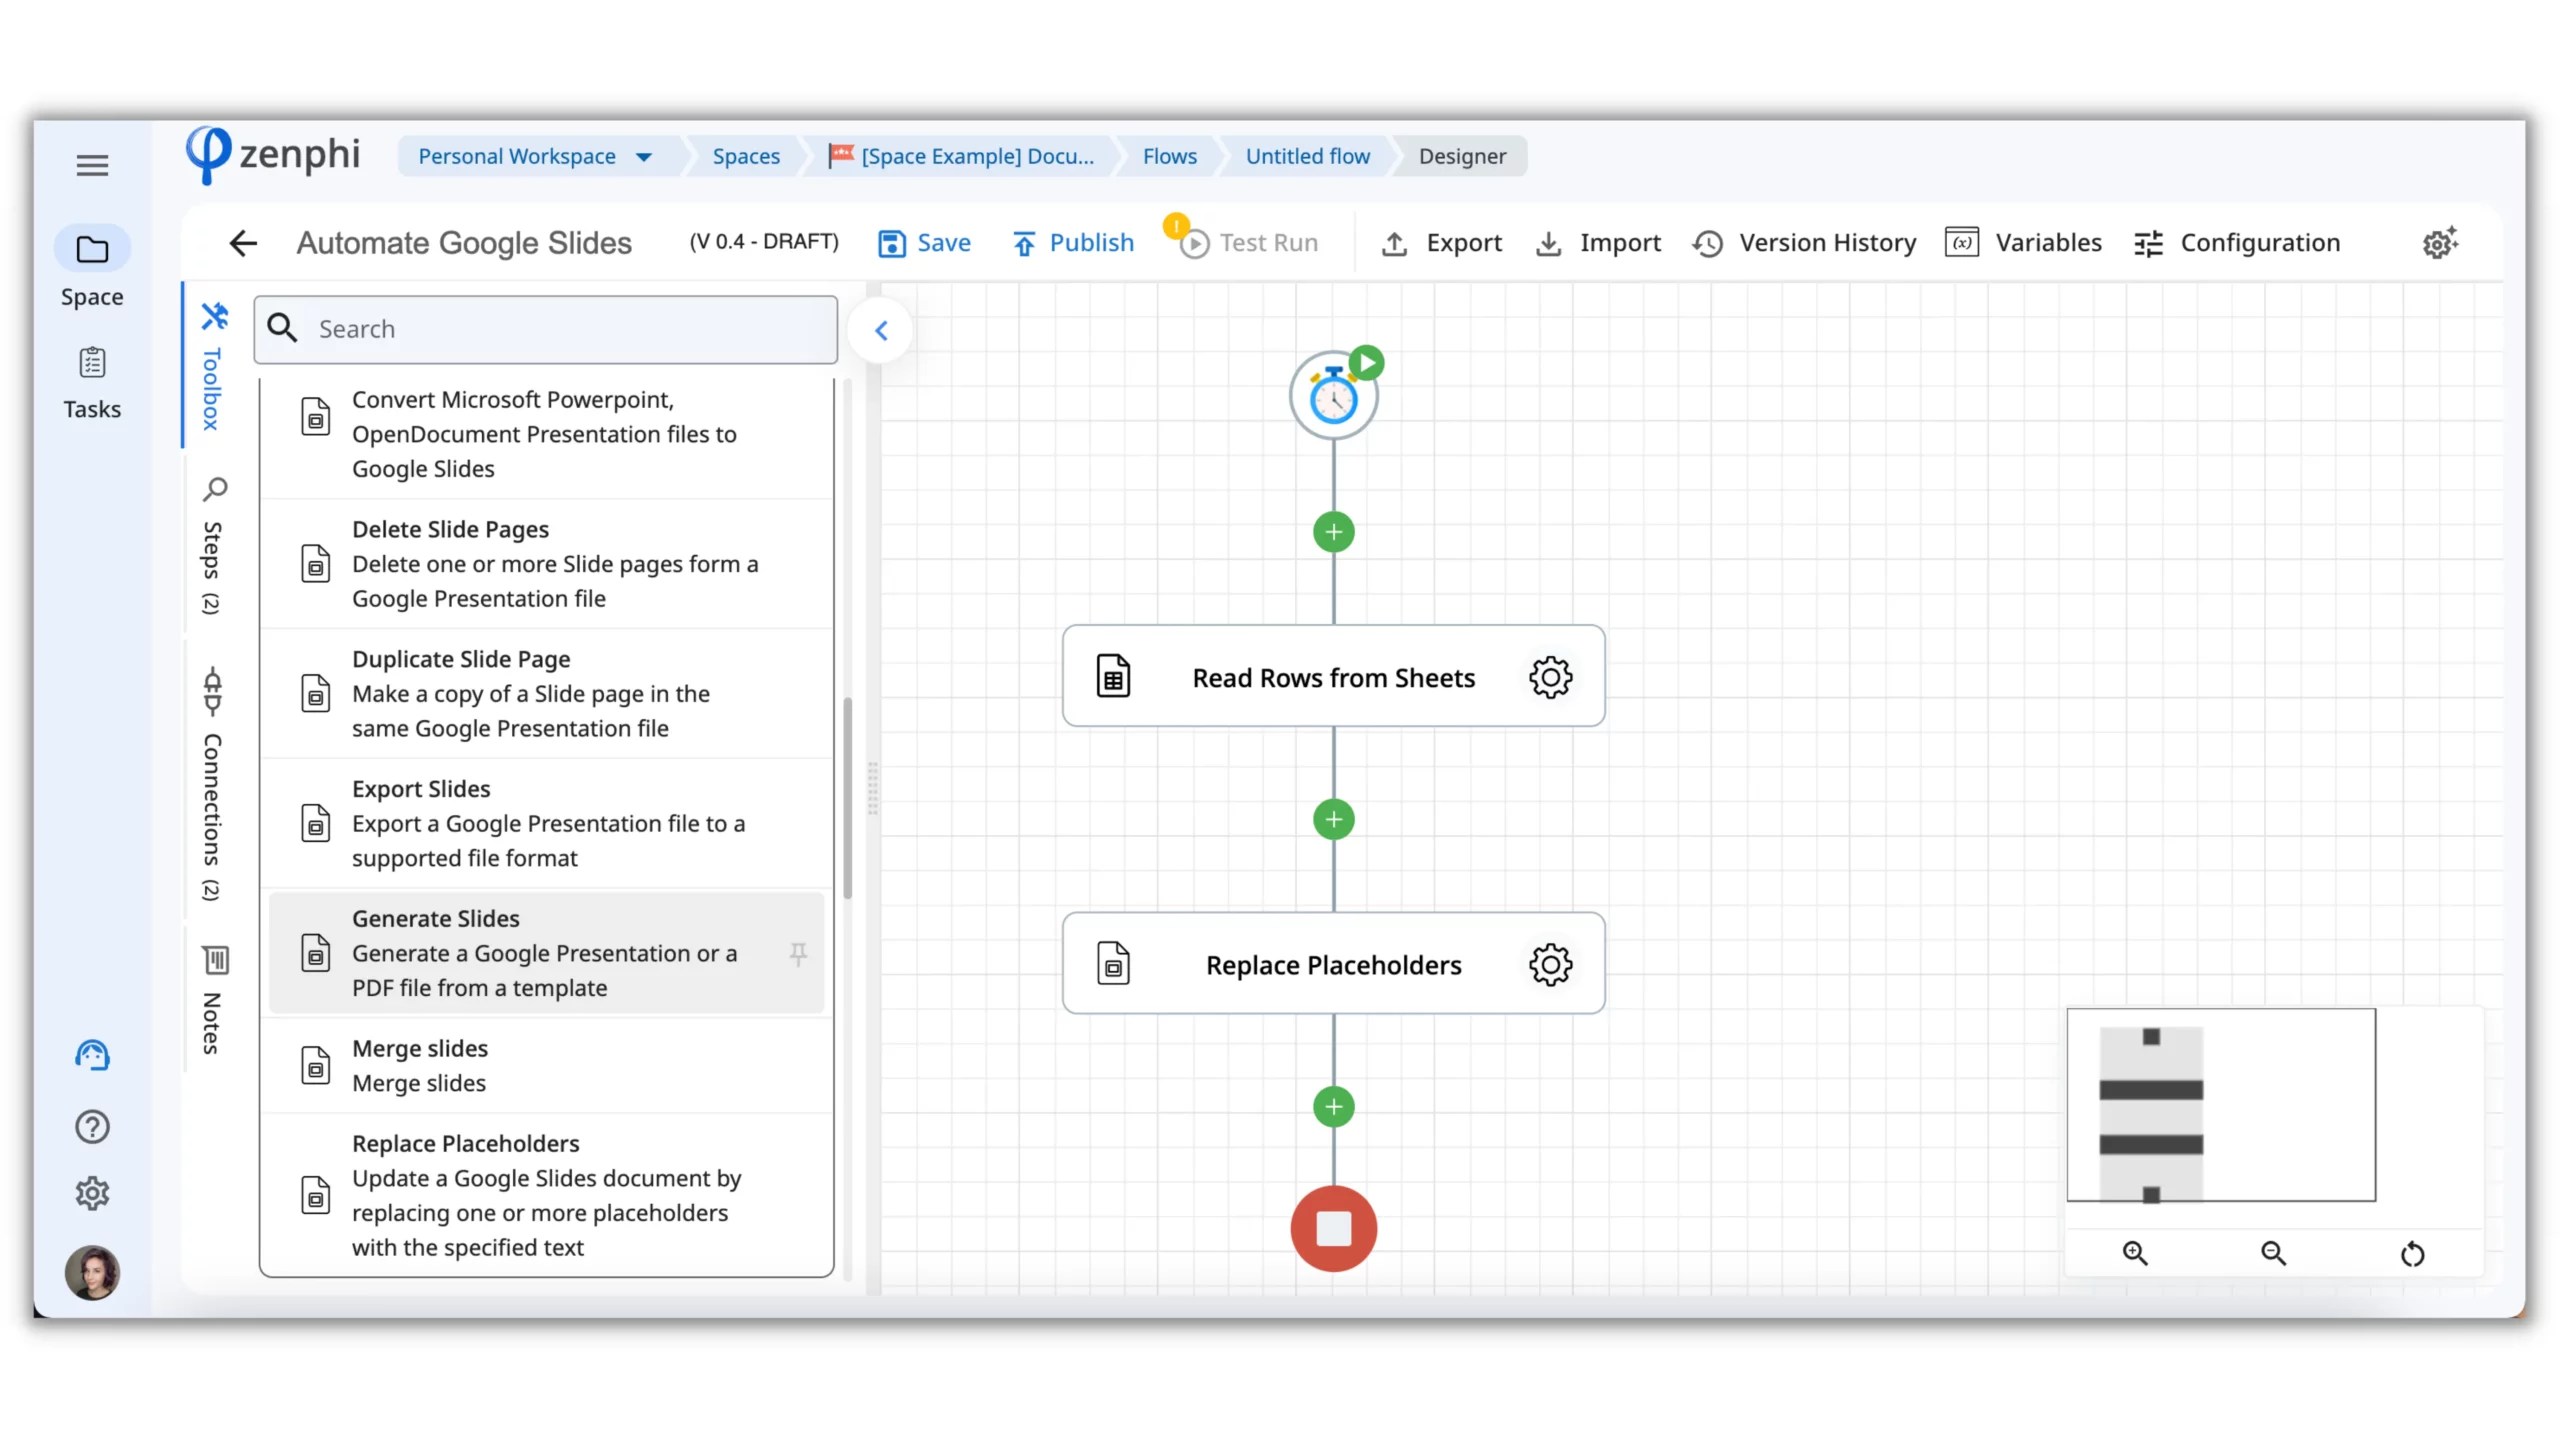
Task: Click the trigger's play button
Action: click(1366, 362)
